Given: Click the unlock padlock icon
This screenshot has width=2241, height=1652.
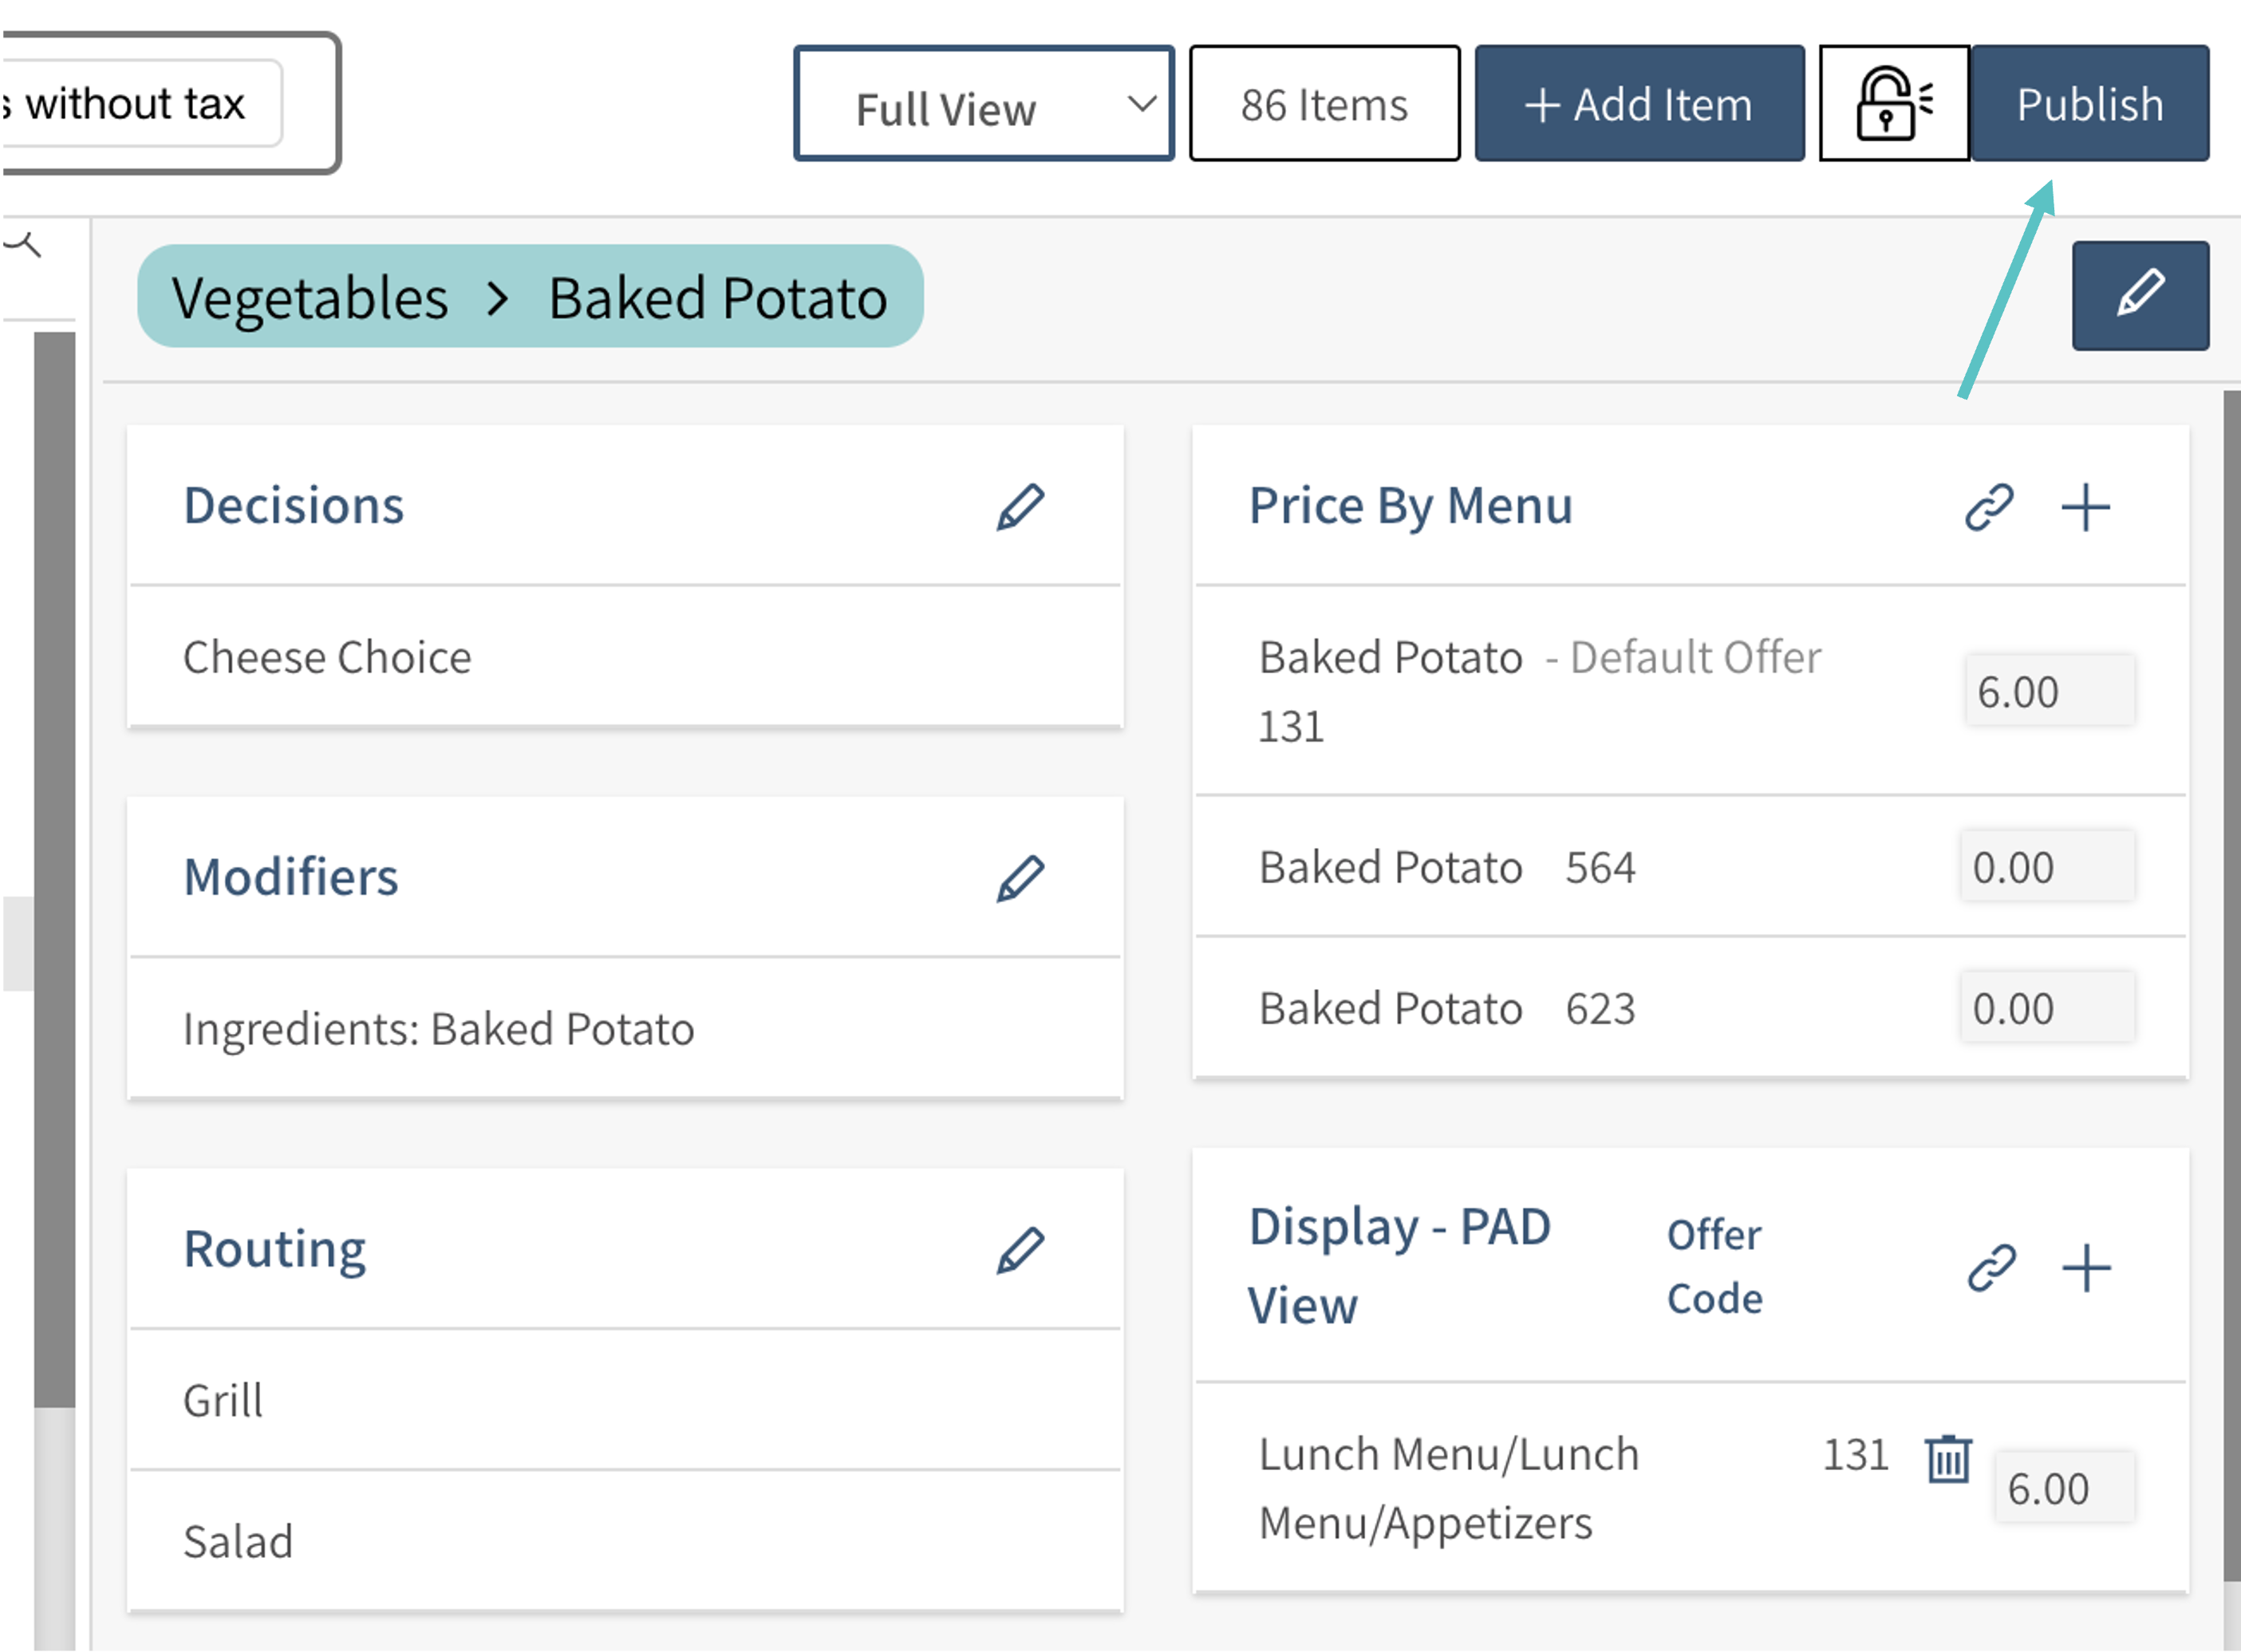Looking at the screenshot, I should [x=1893, y=104].
